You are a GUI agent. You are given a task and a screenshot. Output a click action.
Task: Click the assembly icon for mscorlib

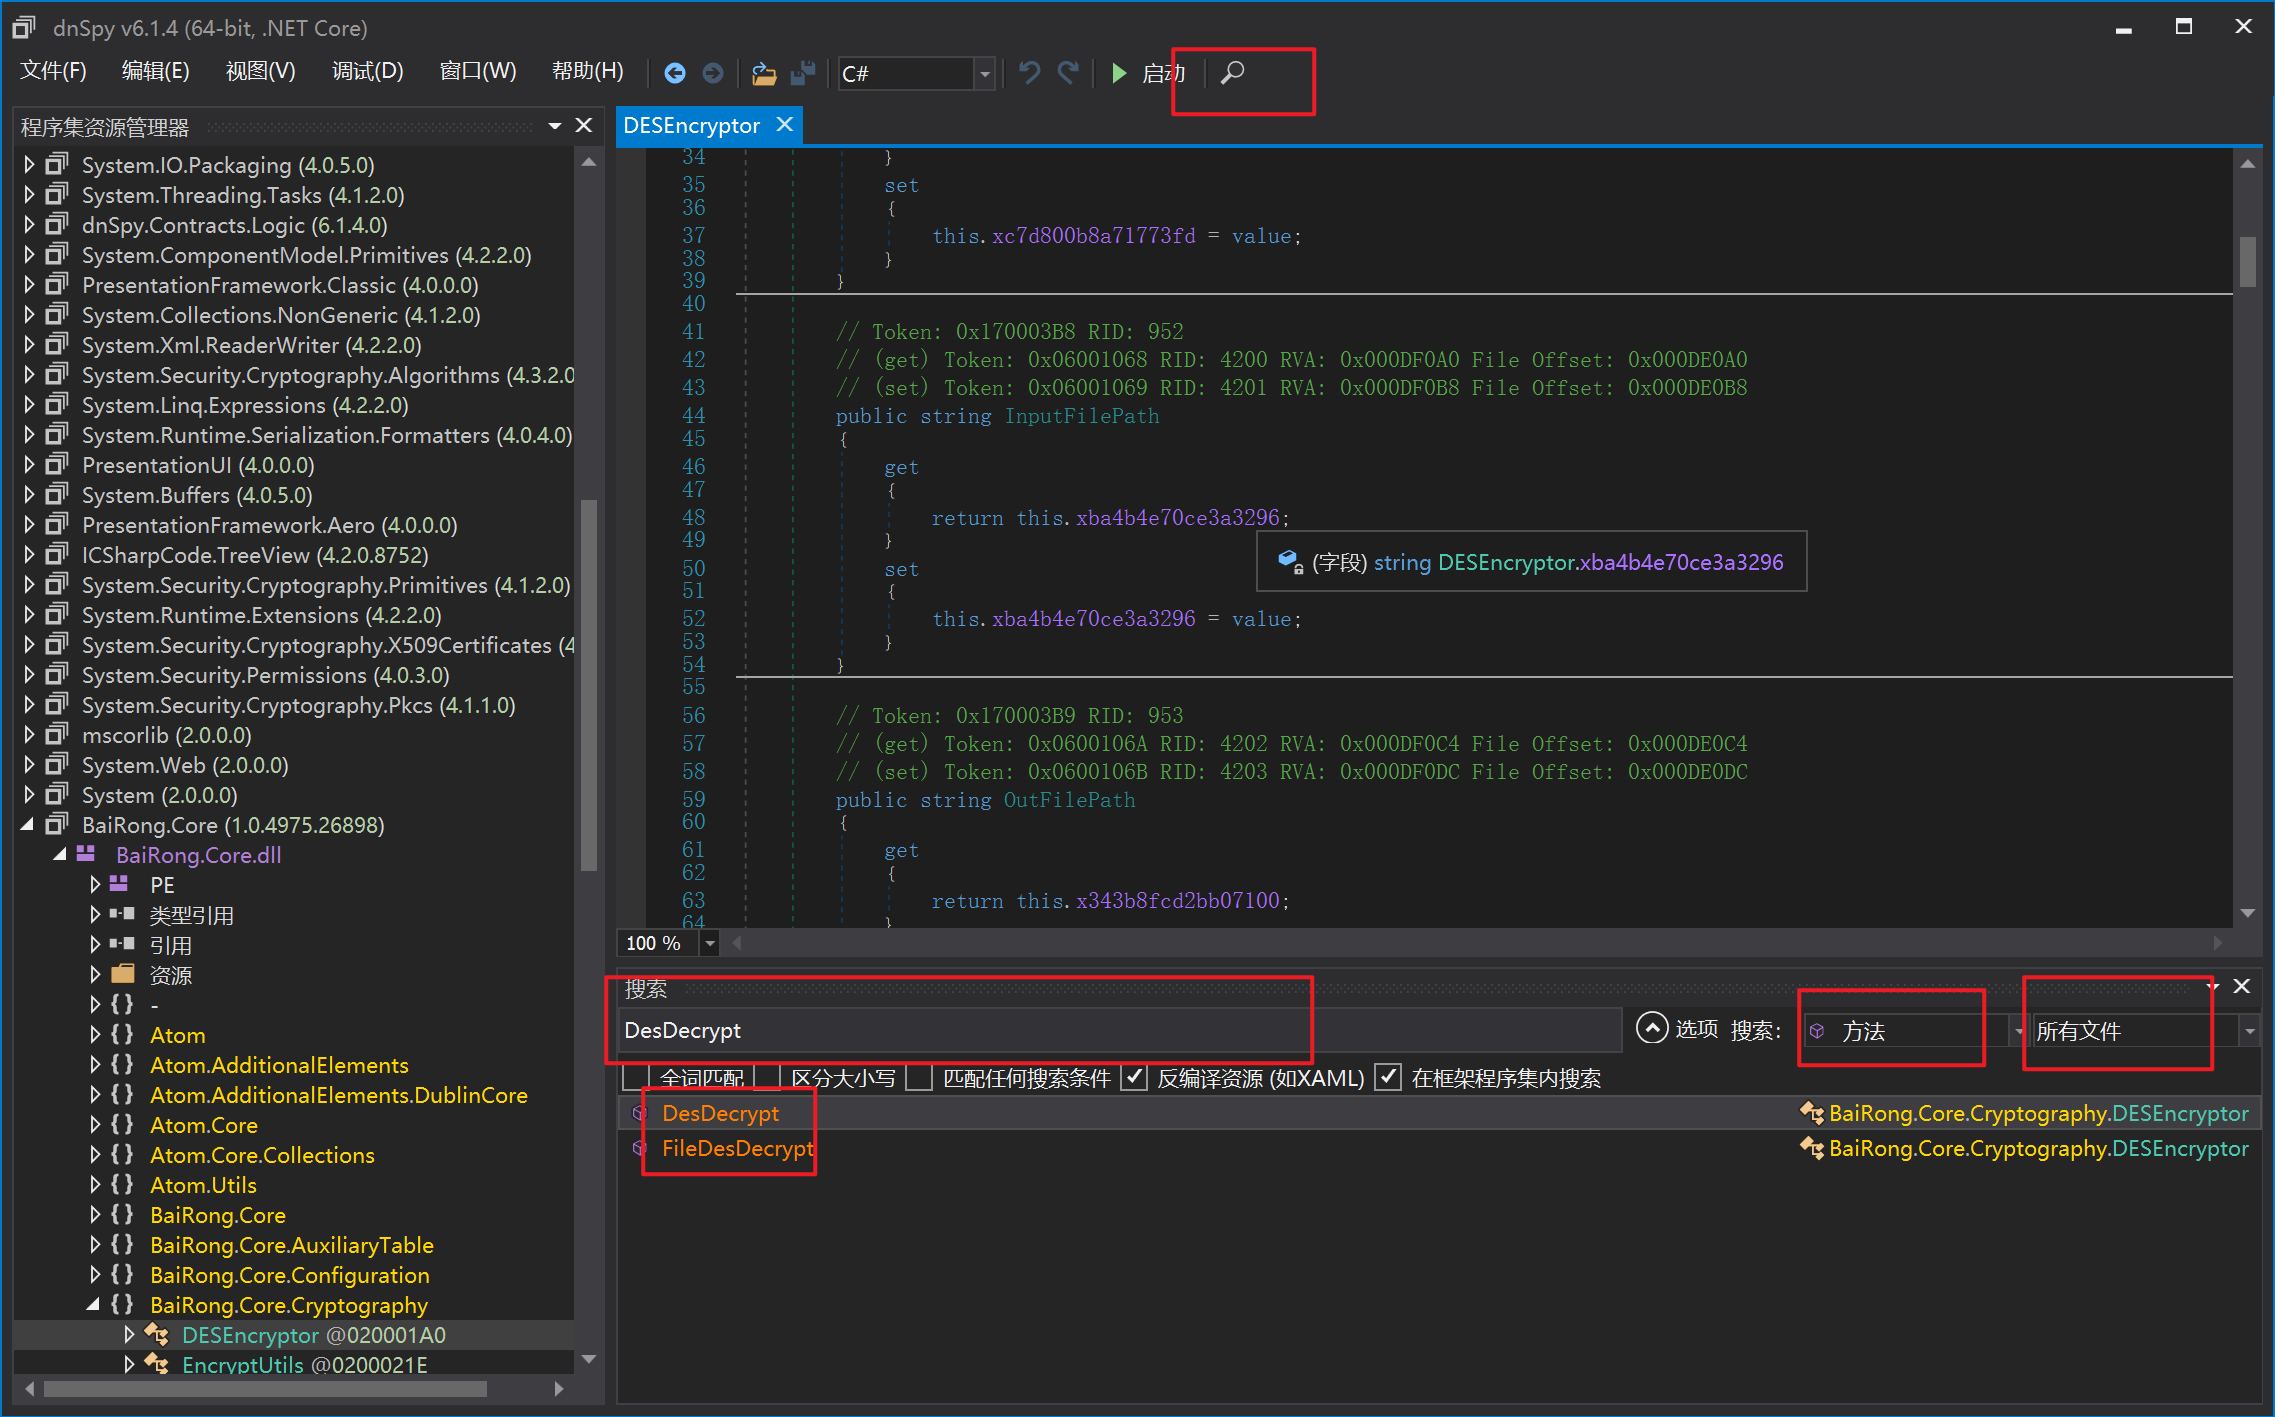57,734
